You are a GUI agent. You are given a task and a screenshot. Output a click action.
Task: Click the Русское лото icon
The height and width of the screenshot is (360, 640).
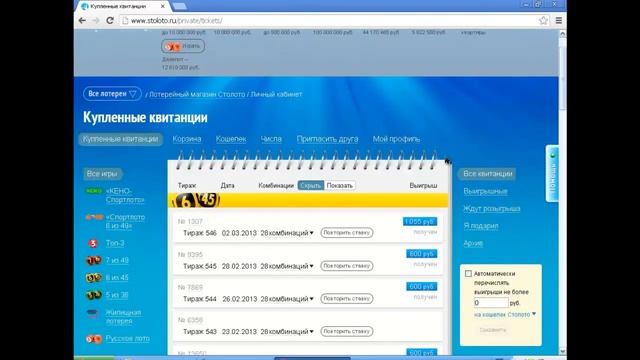pyautogui.click(x=94, y=339)
